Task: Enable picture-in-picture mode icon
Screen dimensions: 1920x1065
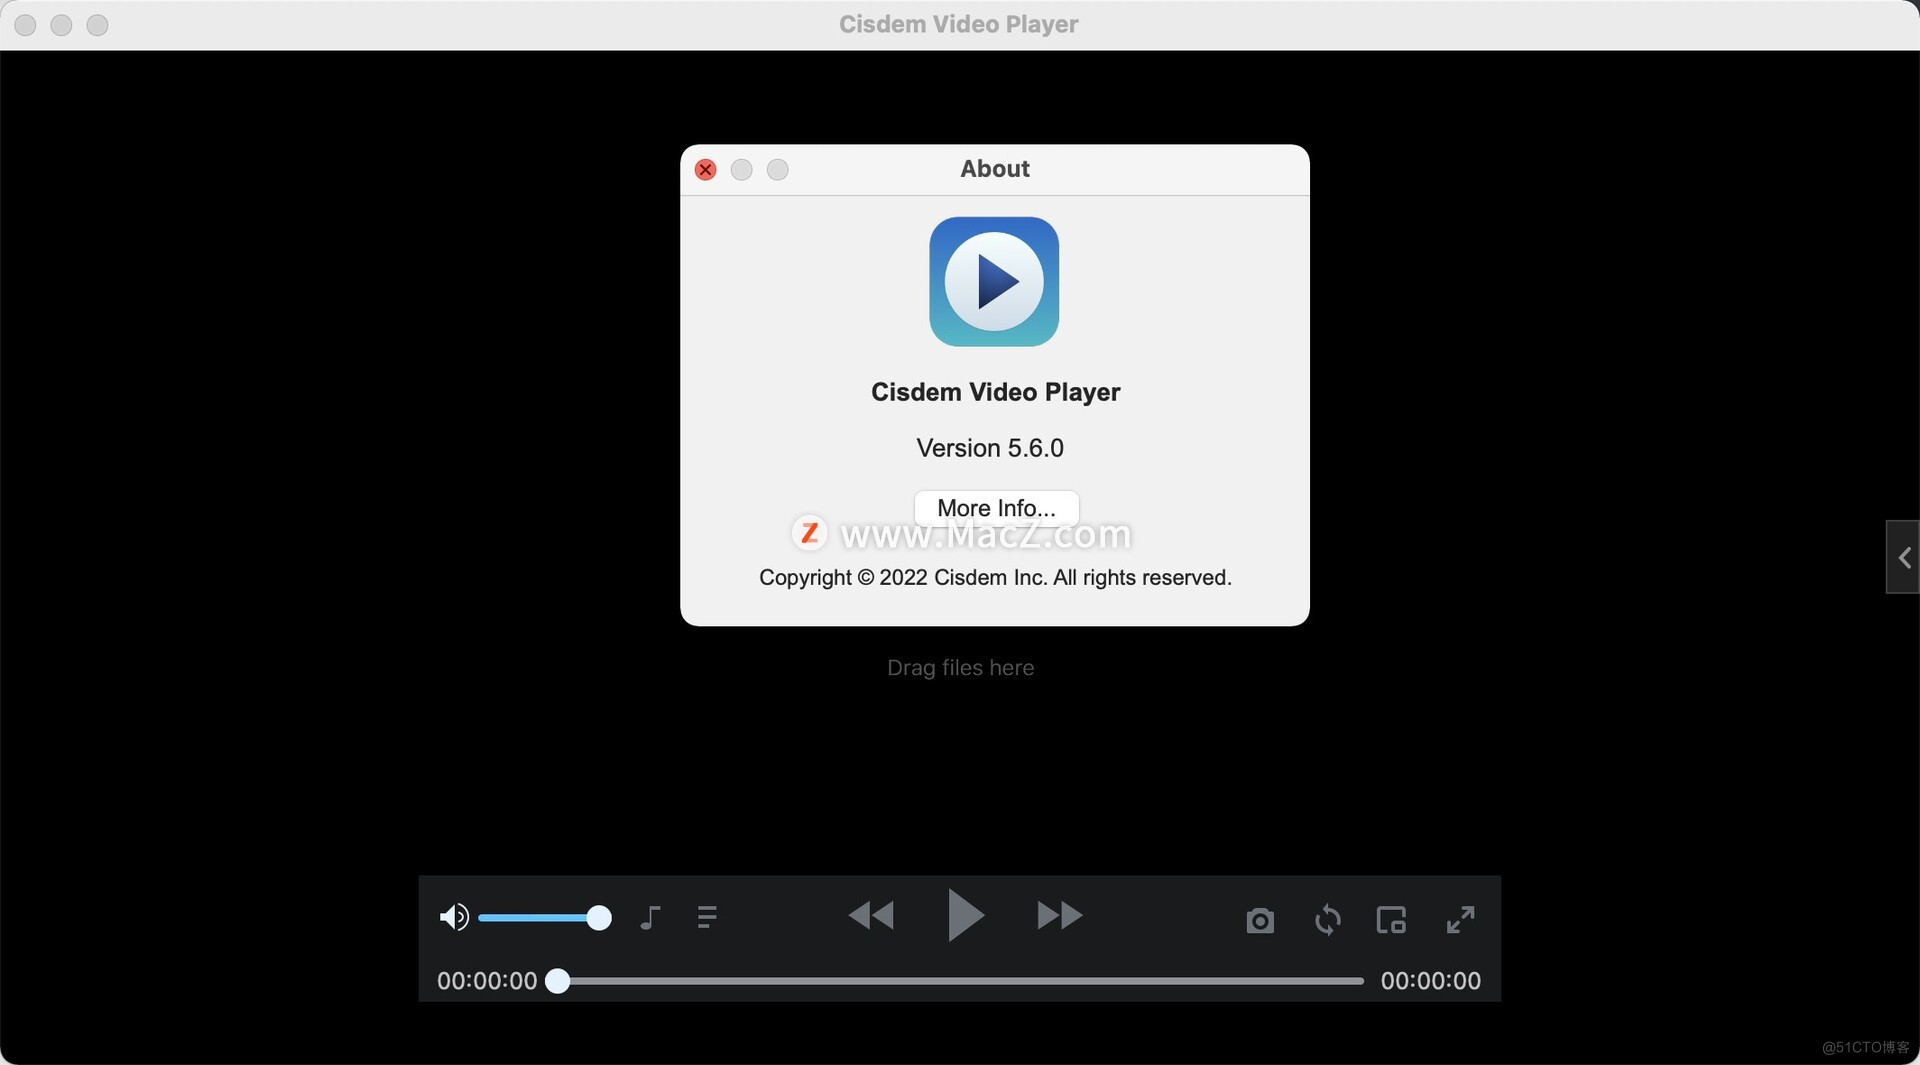Action: coord(1391,919)
